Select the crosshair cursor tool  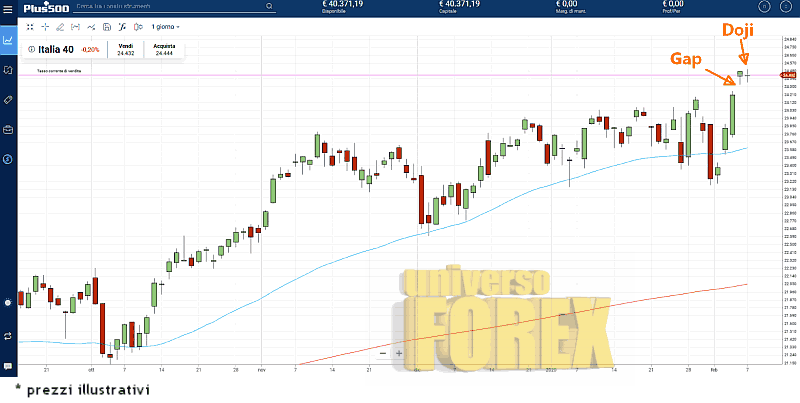[x=45, y=27]
